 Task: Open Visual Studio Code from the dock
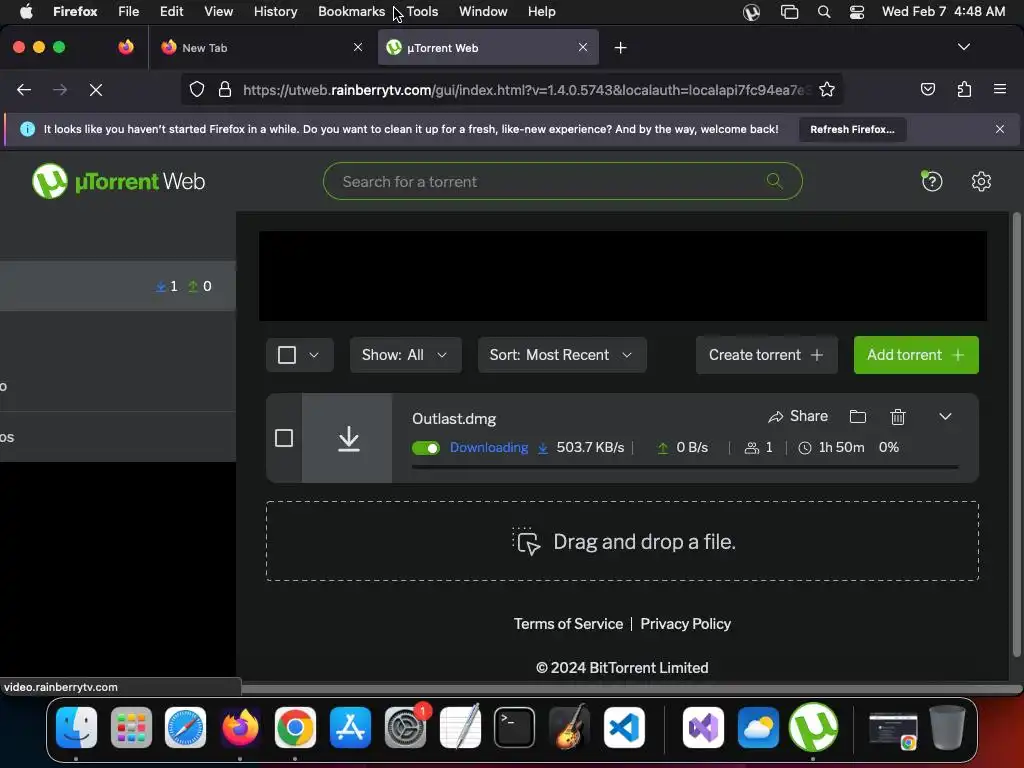tap(624, 727)
